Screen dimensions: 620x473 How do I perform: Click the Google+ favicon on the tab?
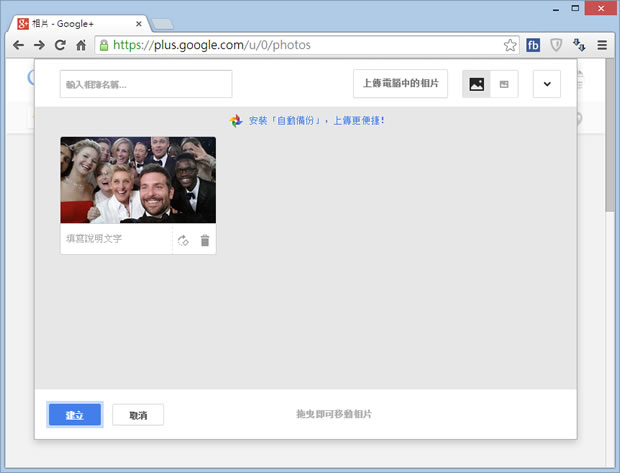pyautogui.click(x=23, y=24)
